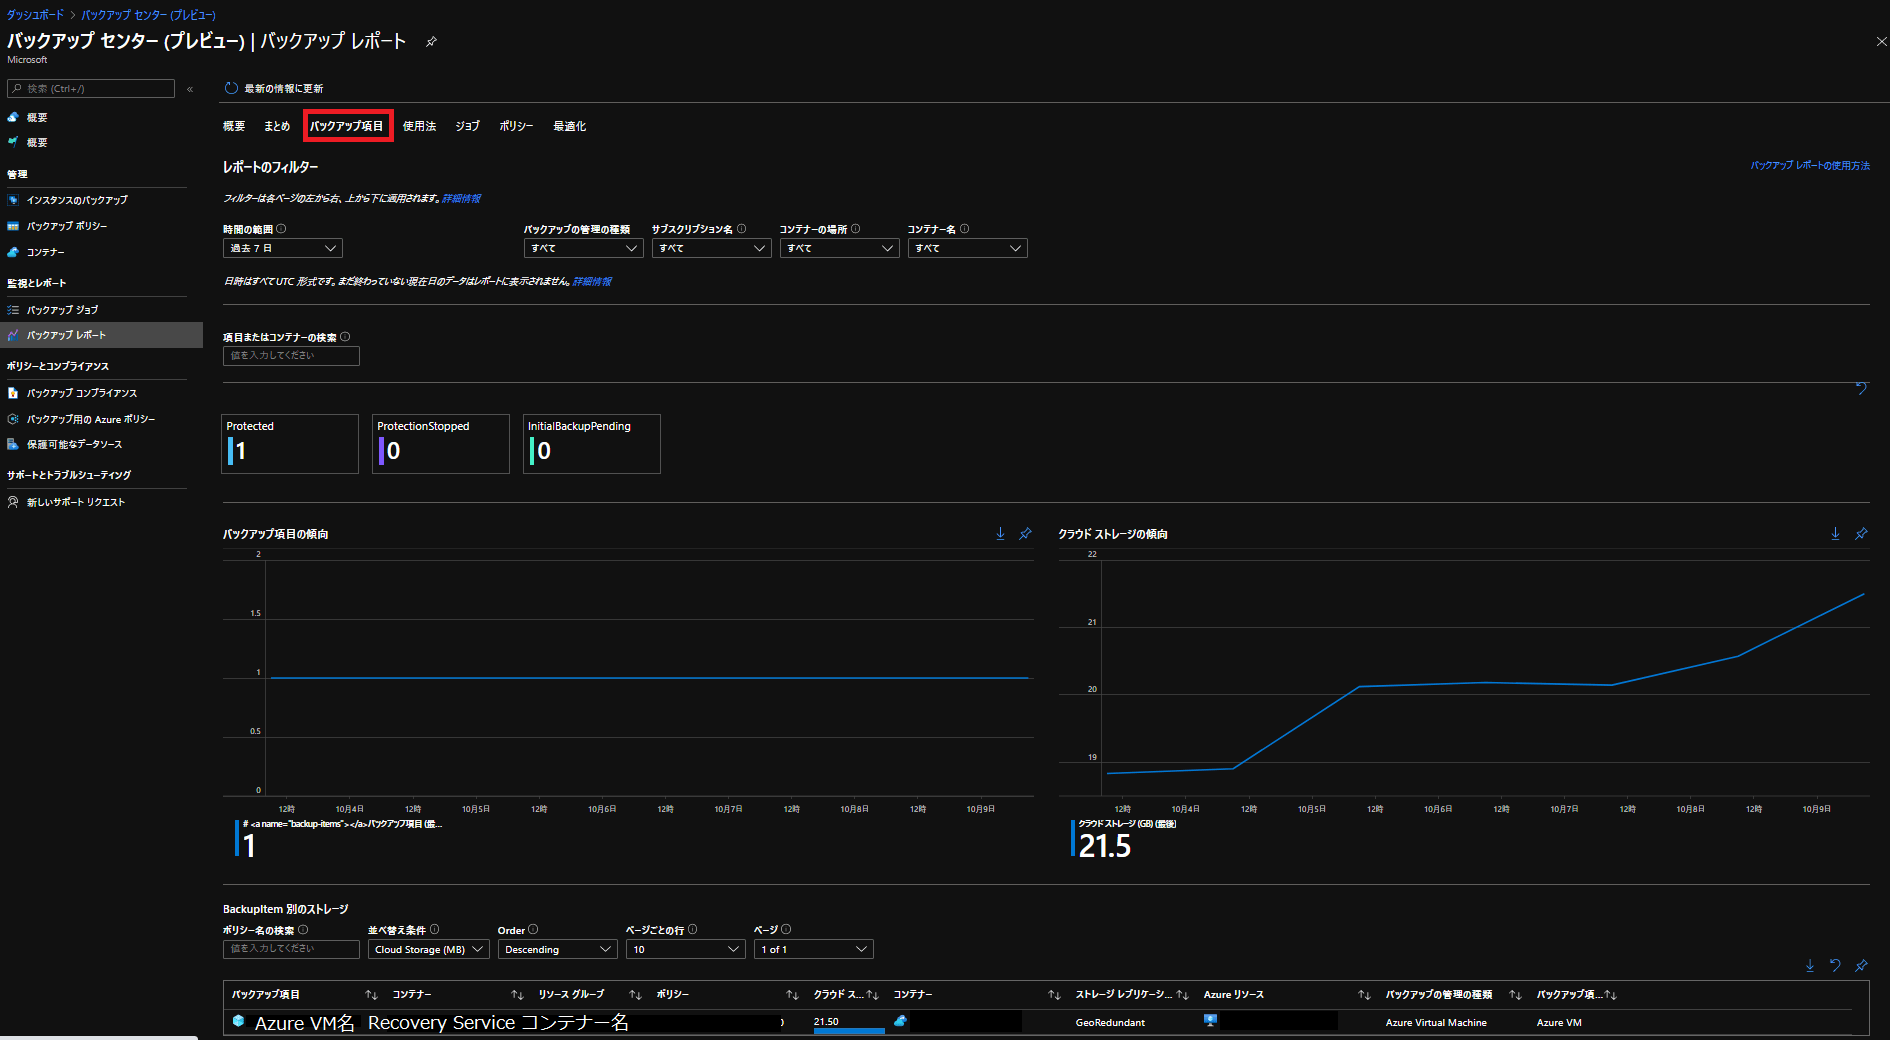Open the 時間の範囲 dropdown showing 過去 7 日

point(283,248)
